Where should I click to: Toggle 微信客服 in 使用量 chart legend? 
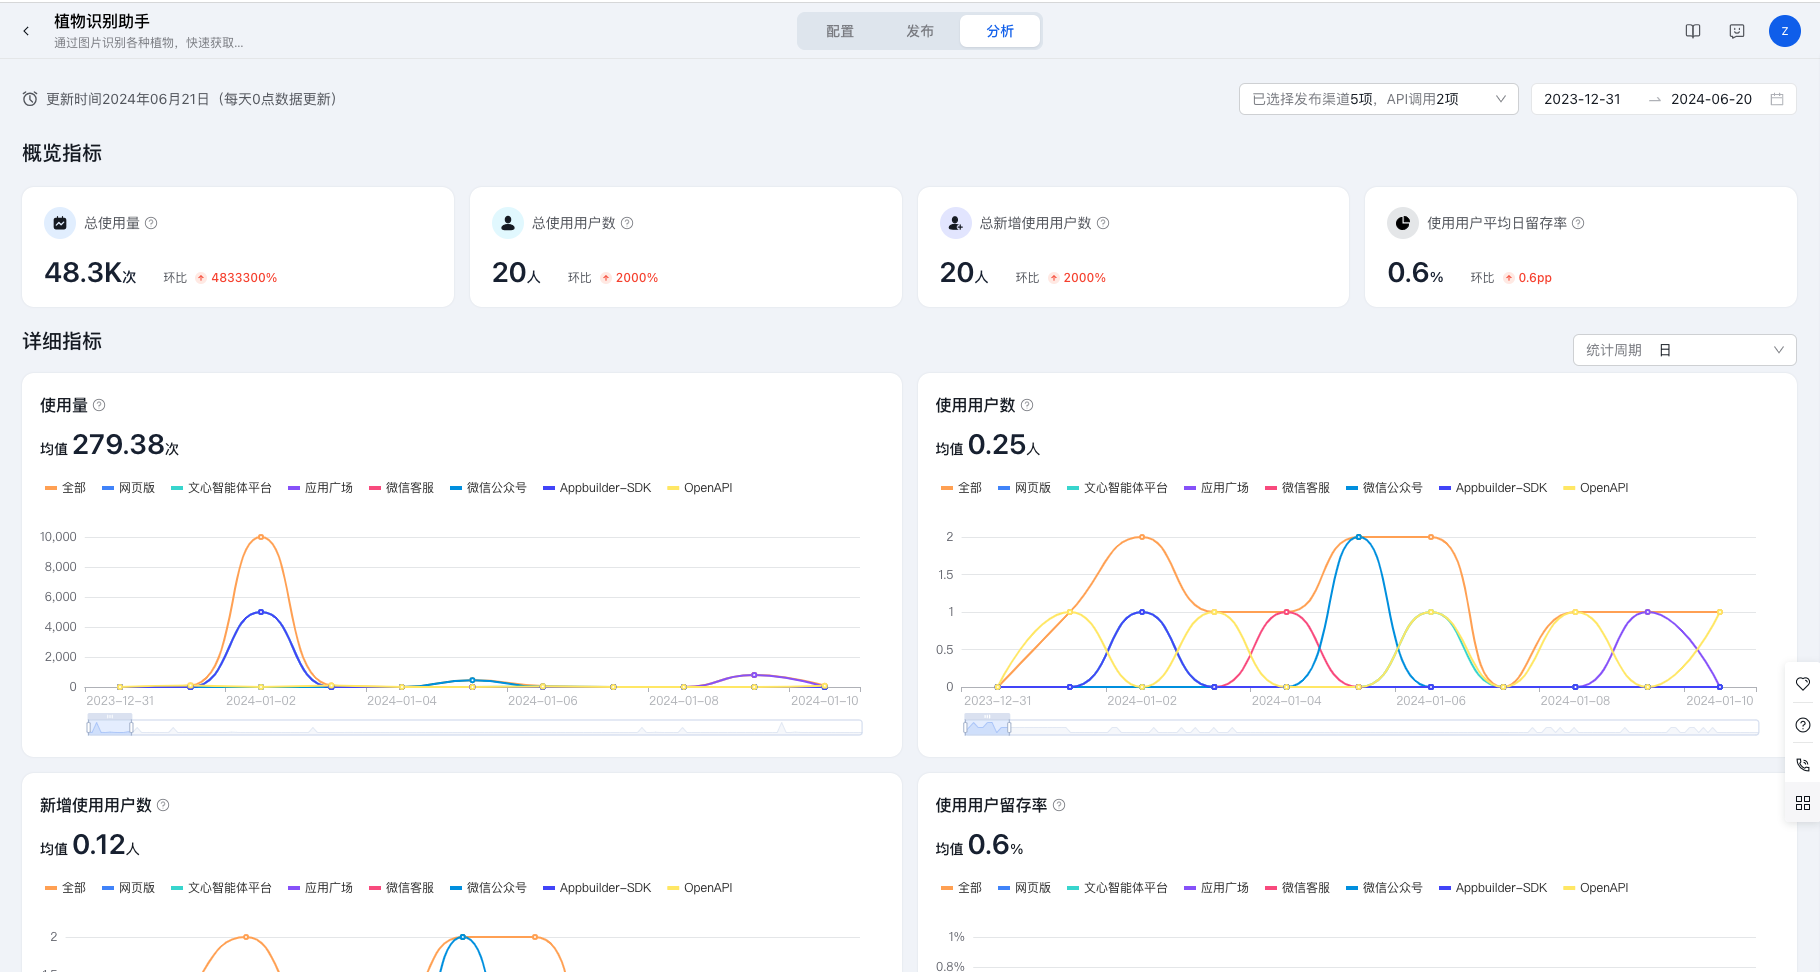click(402, 488)
